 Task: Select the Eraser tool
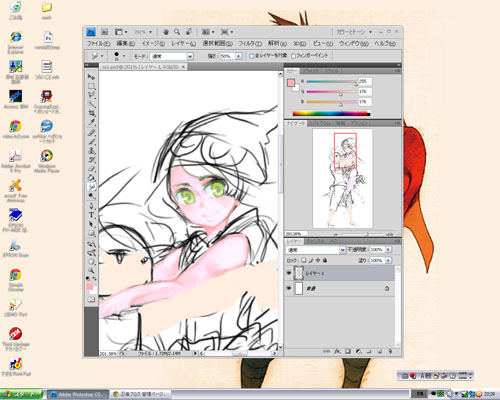coord(91,169)
